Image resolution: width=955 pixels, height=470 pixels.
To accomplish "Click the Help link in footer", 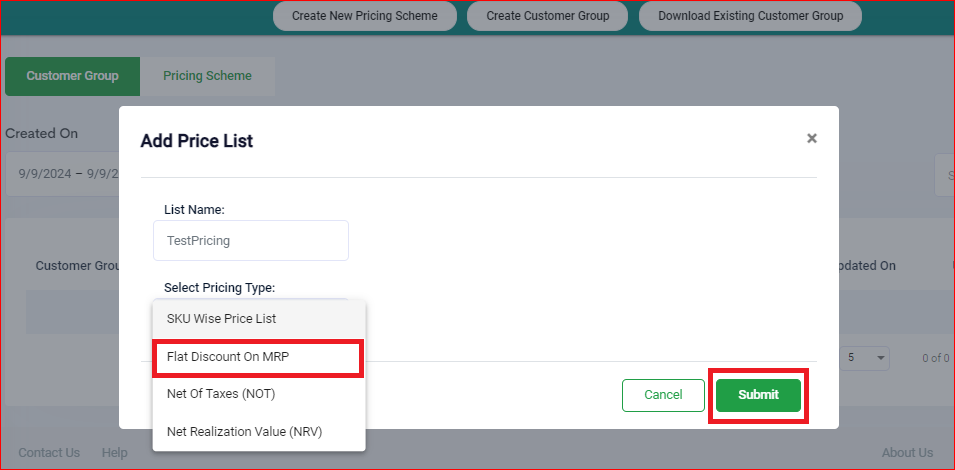I will [x=114, y=453].
